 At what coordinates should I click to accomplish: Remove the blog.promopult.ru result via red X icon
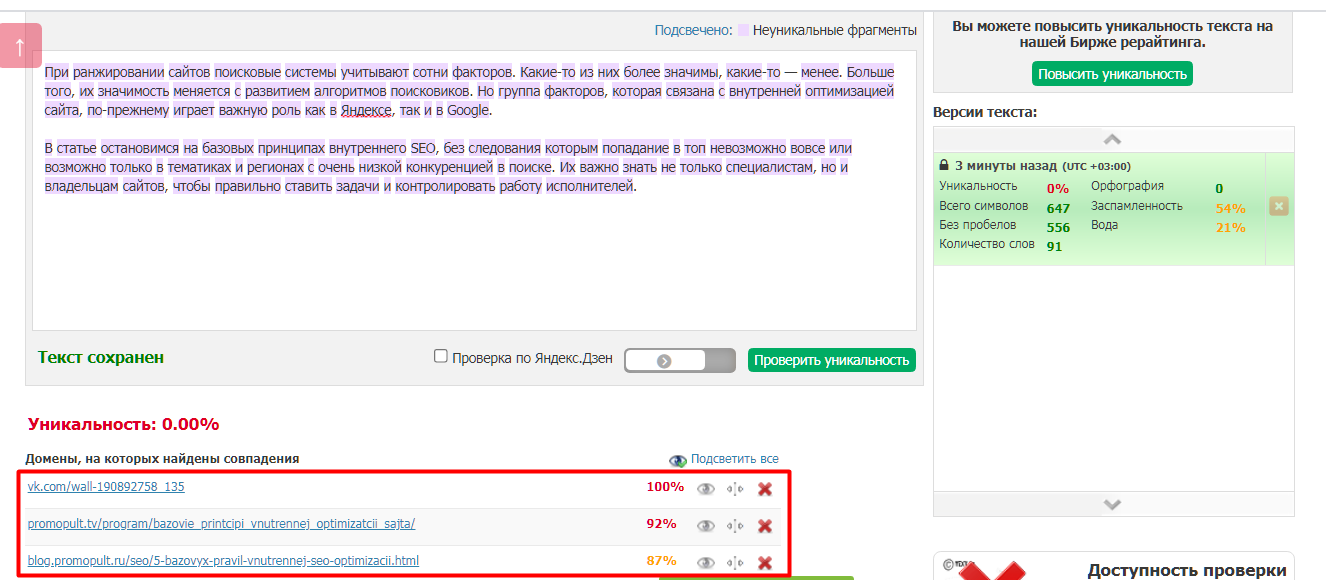763,561
